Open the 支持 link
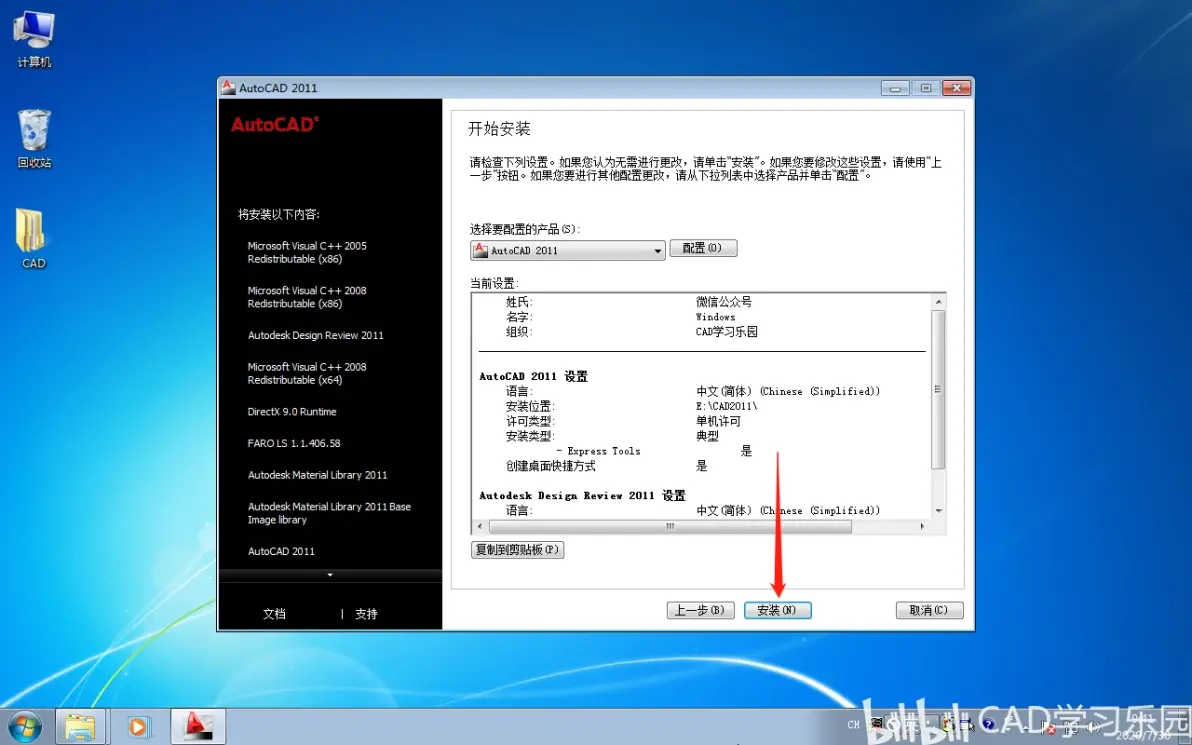 point(366,613)
